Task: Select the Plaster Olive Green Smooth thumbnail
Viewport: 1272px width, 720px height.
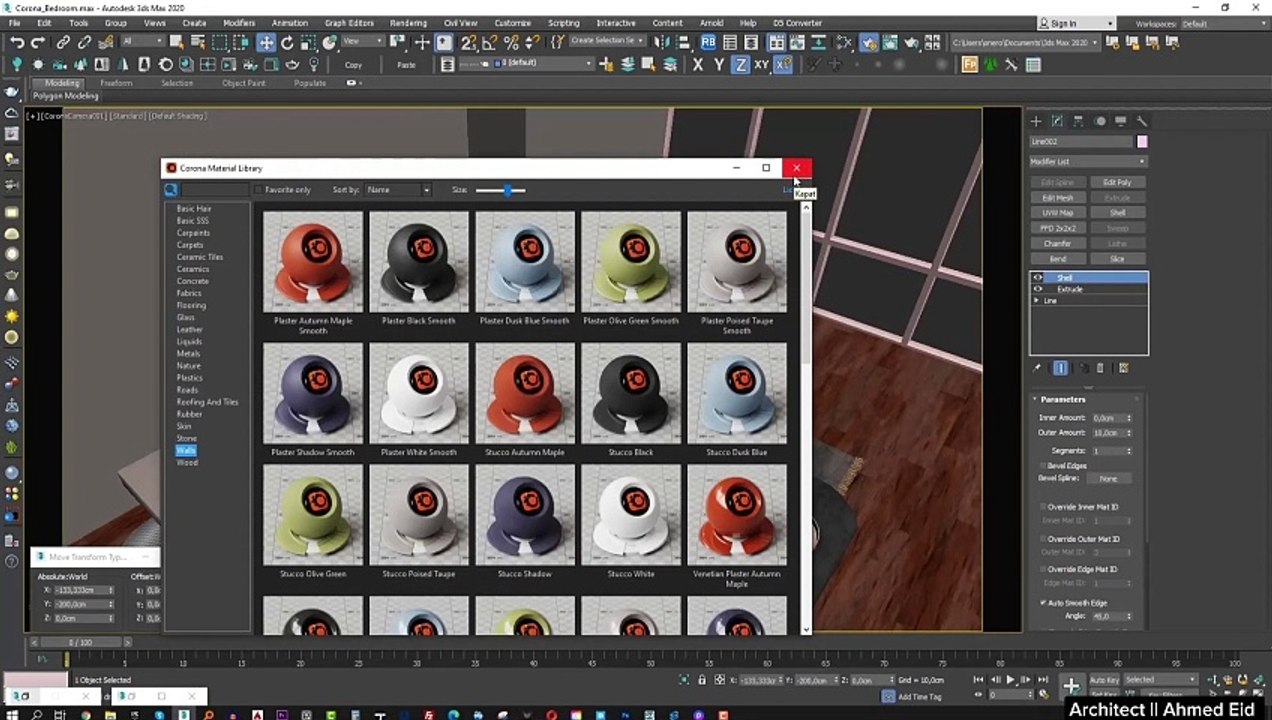Action: 631,262
